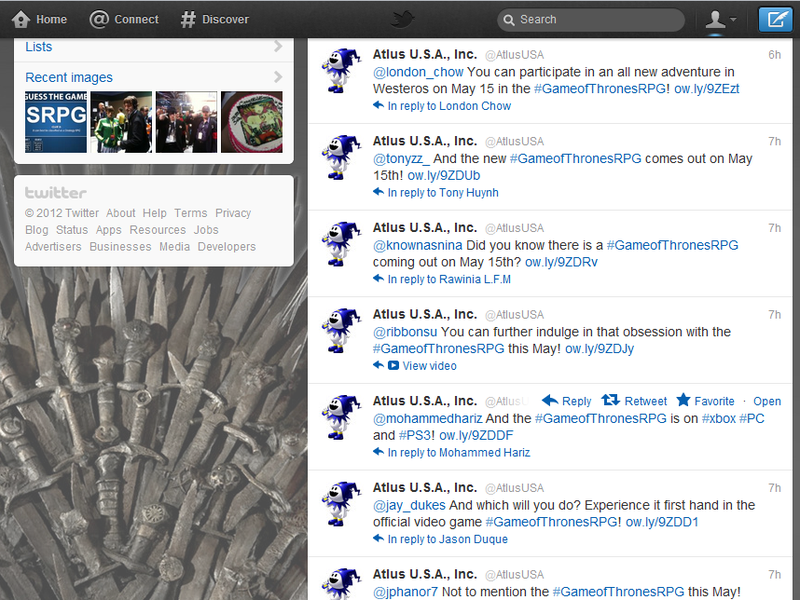The width and height of the screenshot is (800, 600).
Task: Open the @jay_dukes mention link
Action: [409, 506]
